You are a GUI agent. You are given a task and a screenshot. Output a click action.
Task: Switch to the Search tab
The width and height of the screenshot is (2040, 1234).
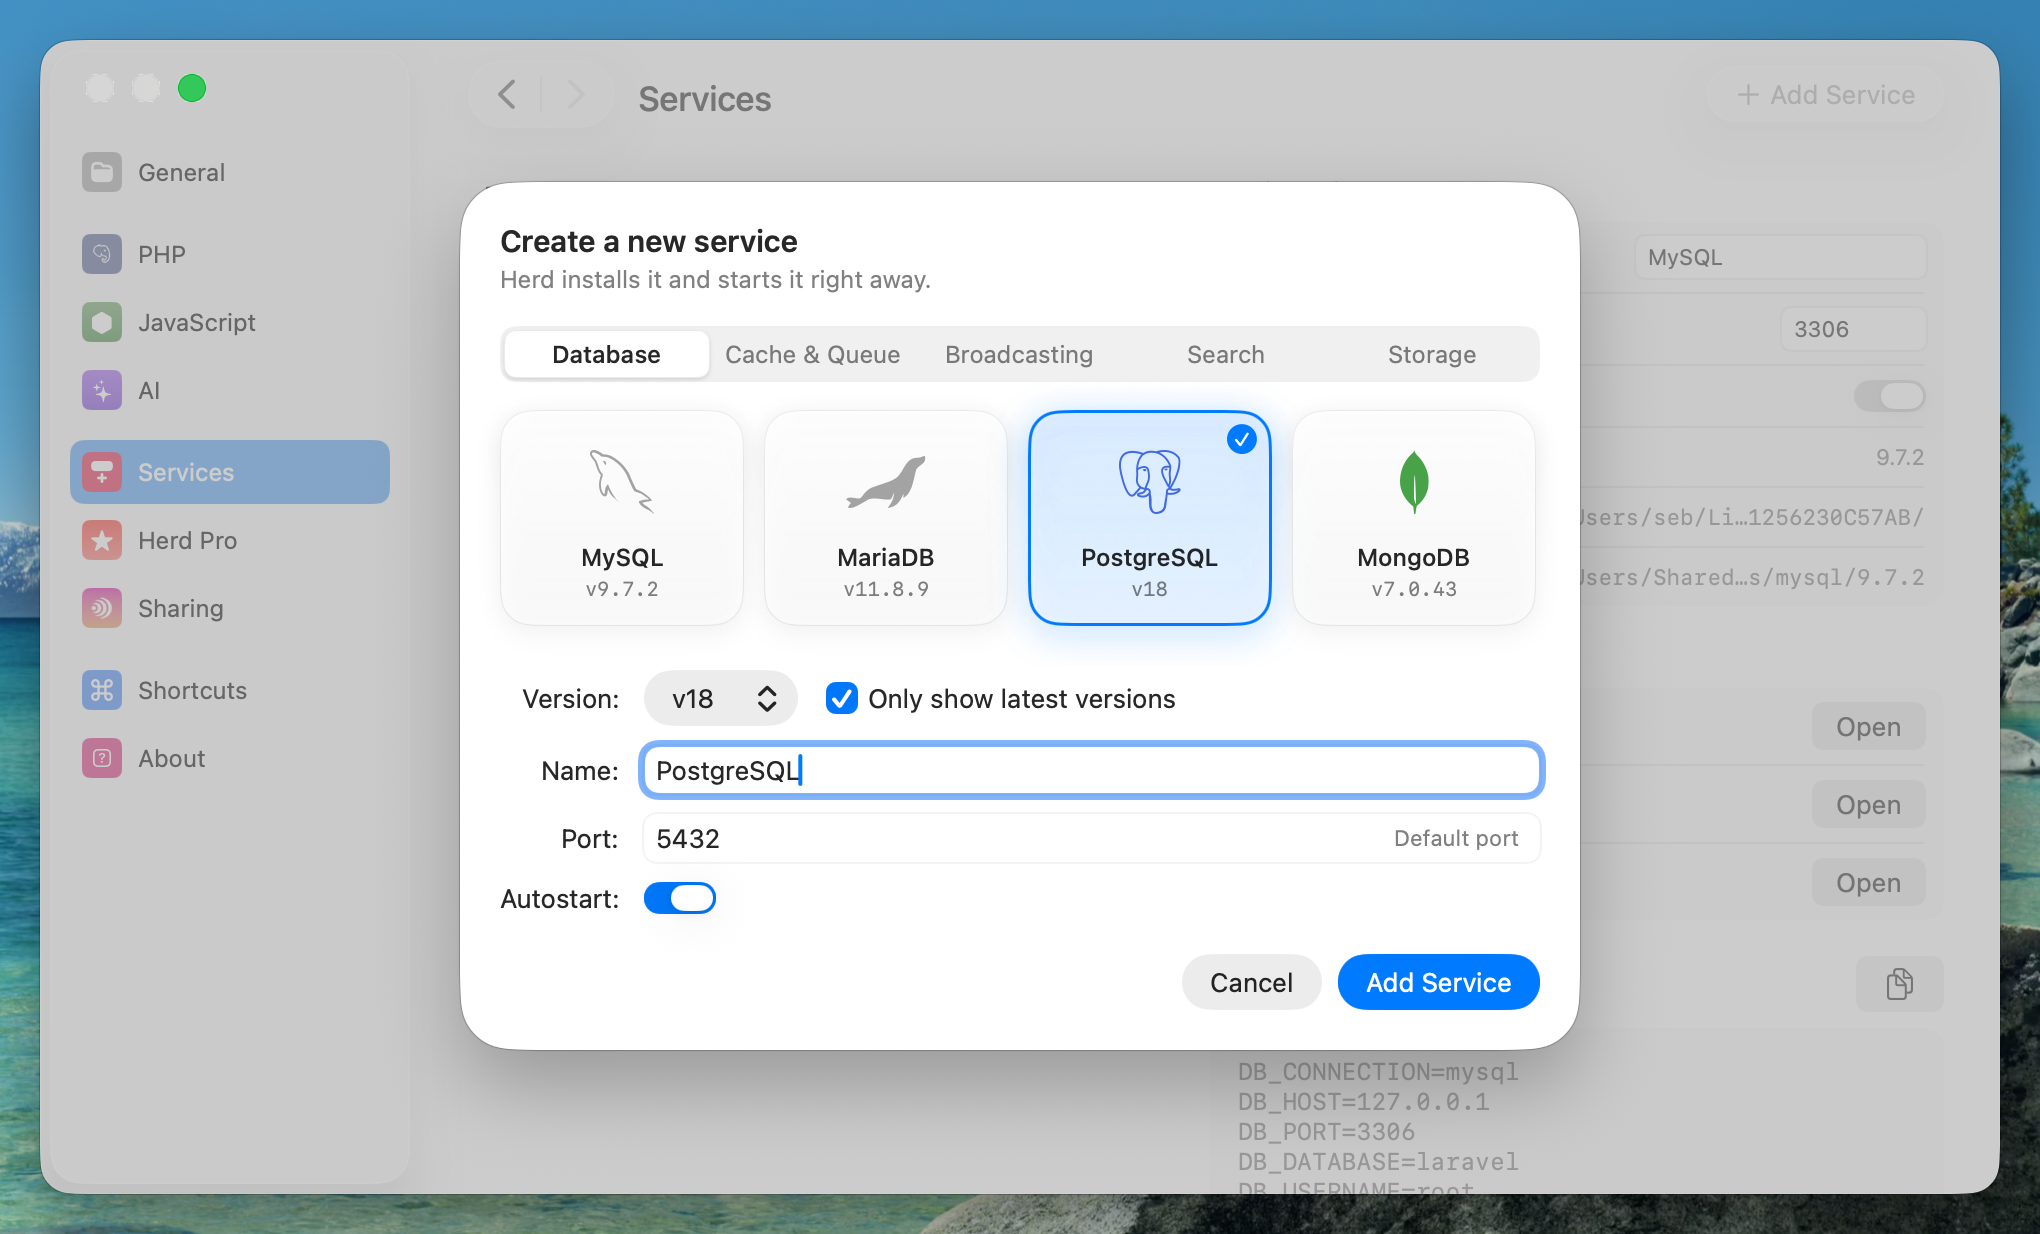pos(1226,354)
